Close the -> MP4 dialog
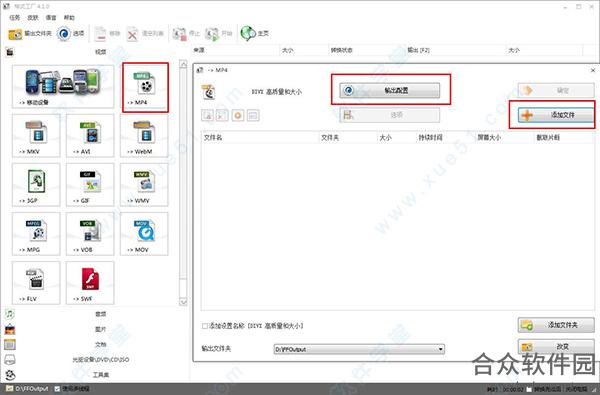This screenshot has height=395, width=600. tap(593, 70)
